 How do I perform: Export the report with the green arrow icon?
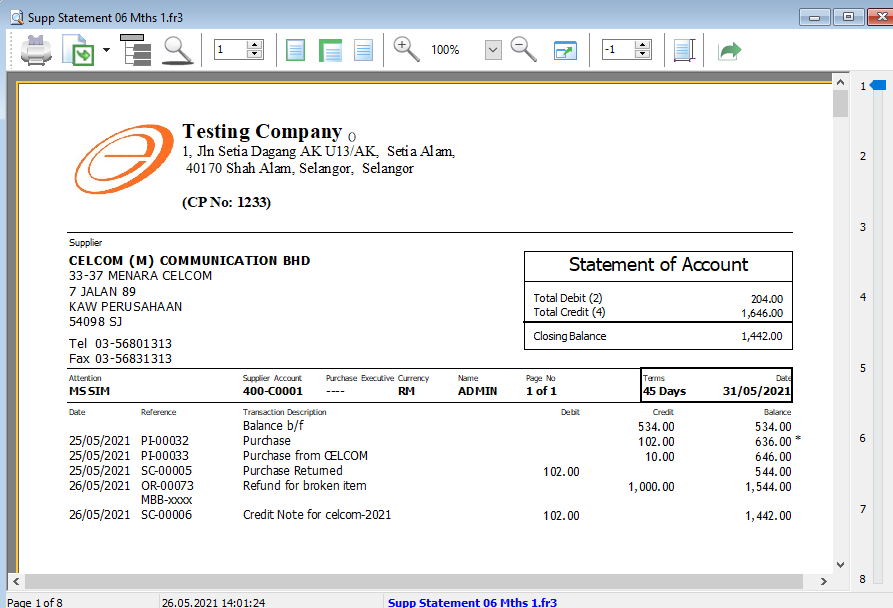click(x=729, y=49)
